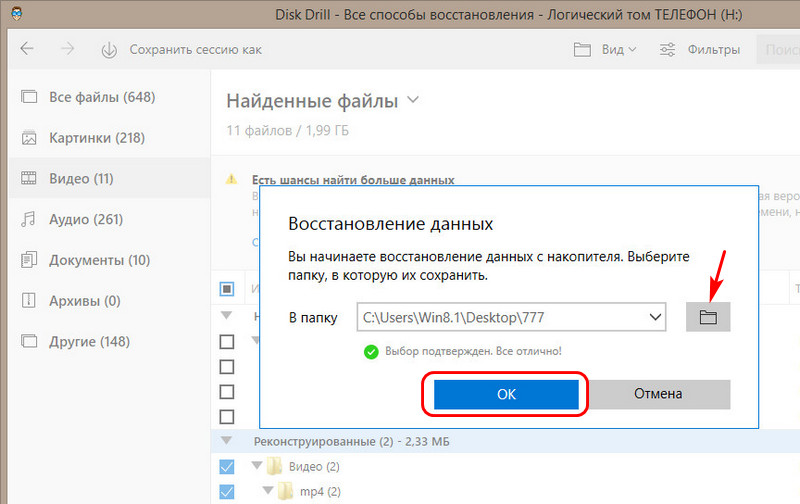Viewport: 800px width, 504px height.
Task: Click the documents icon in sidebar
Action: 29,260
